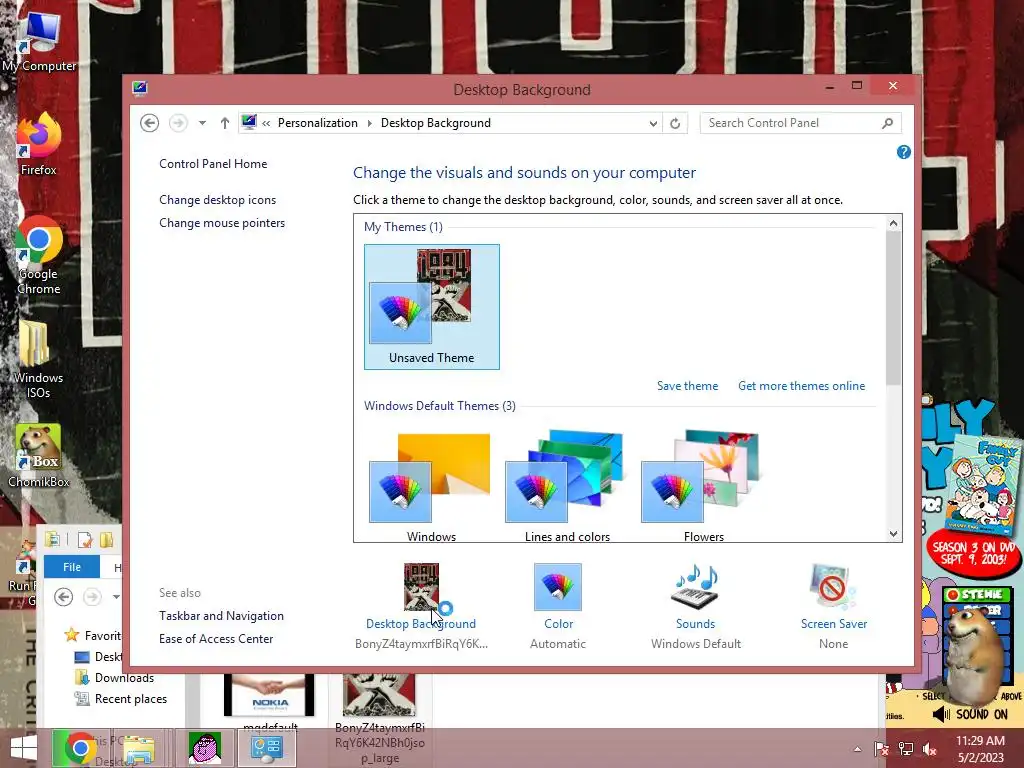Open the ChomikBox desktop shortcut
This screenshot has width=1024, height=768.
pos(39,455)
